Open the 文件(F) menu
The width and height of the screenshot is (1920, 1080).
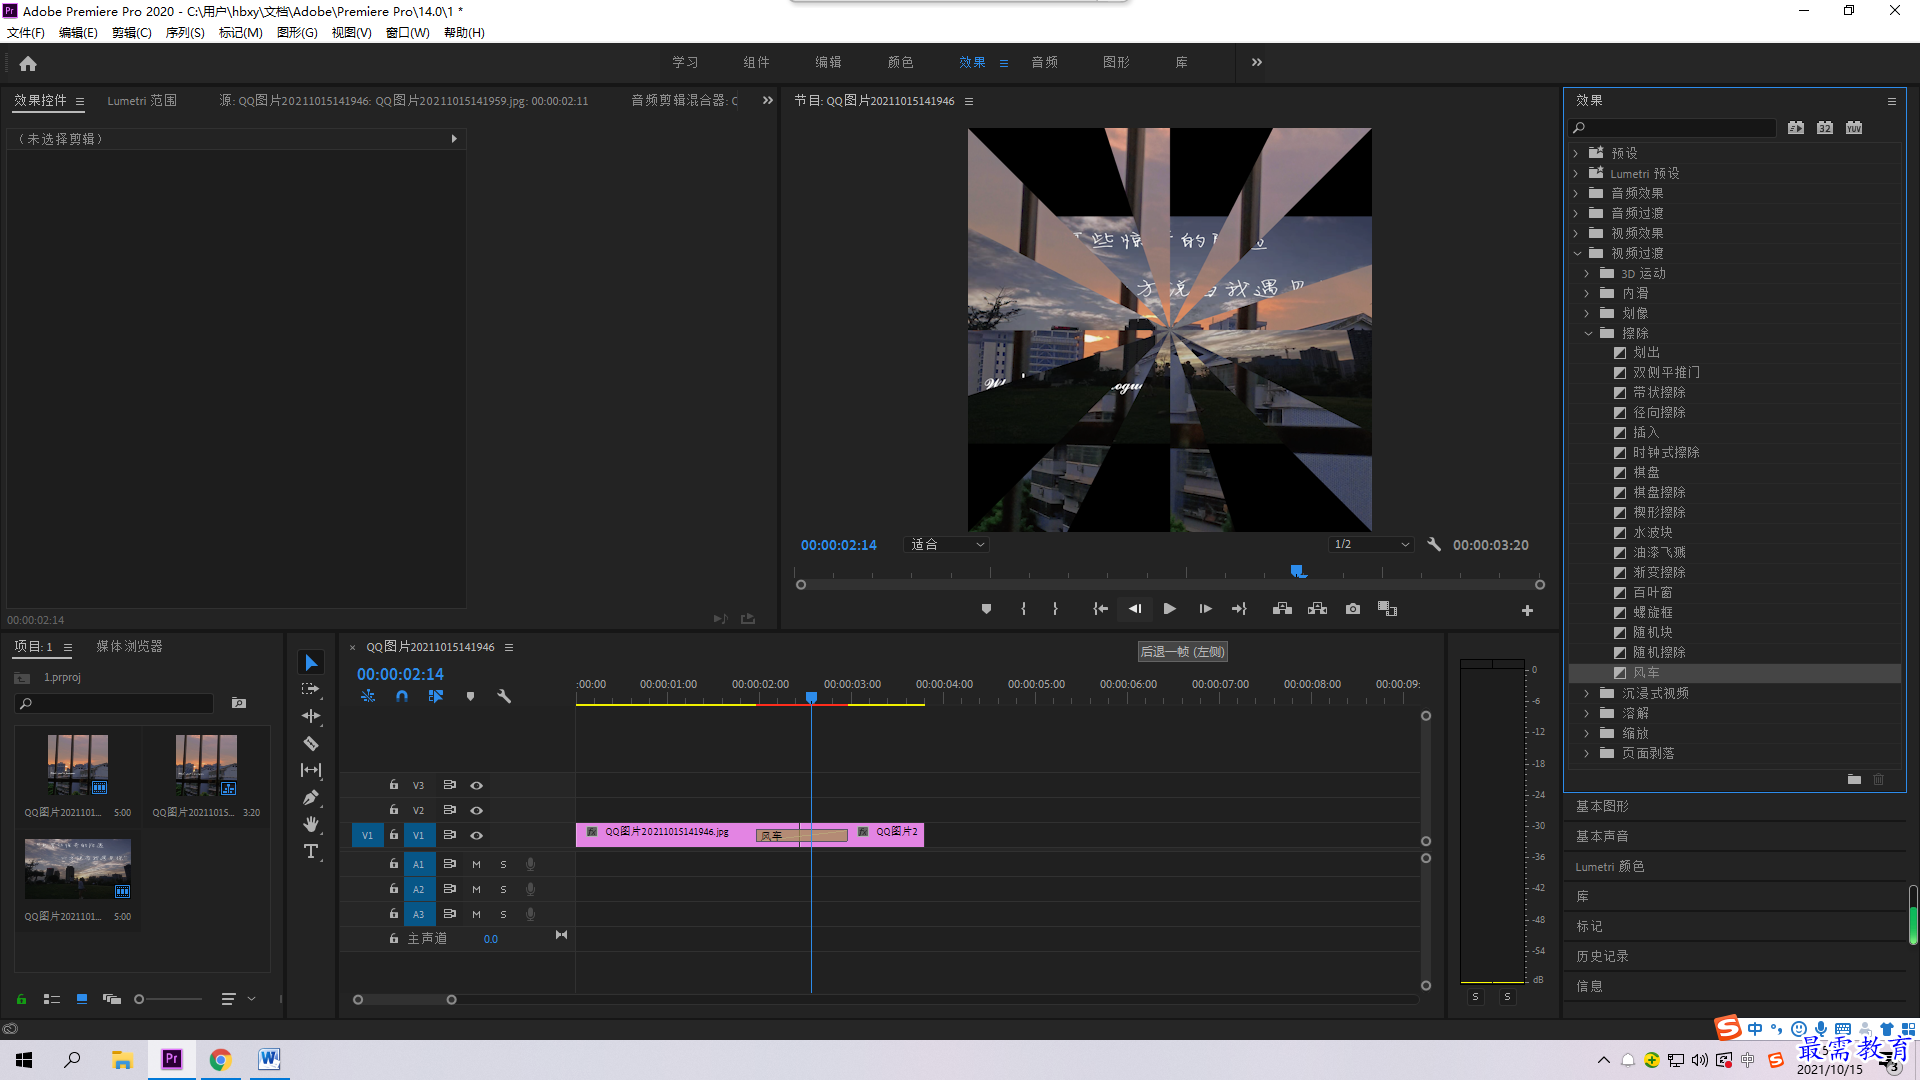click(26, 33)
